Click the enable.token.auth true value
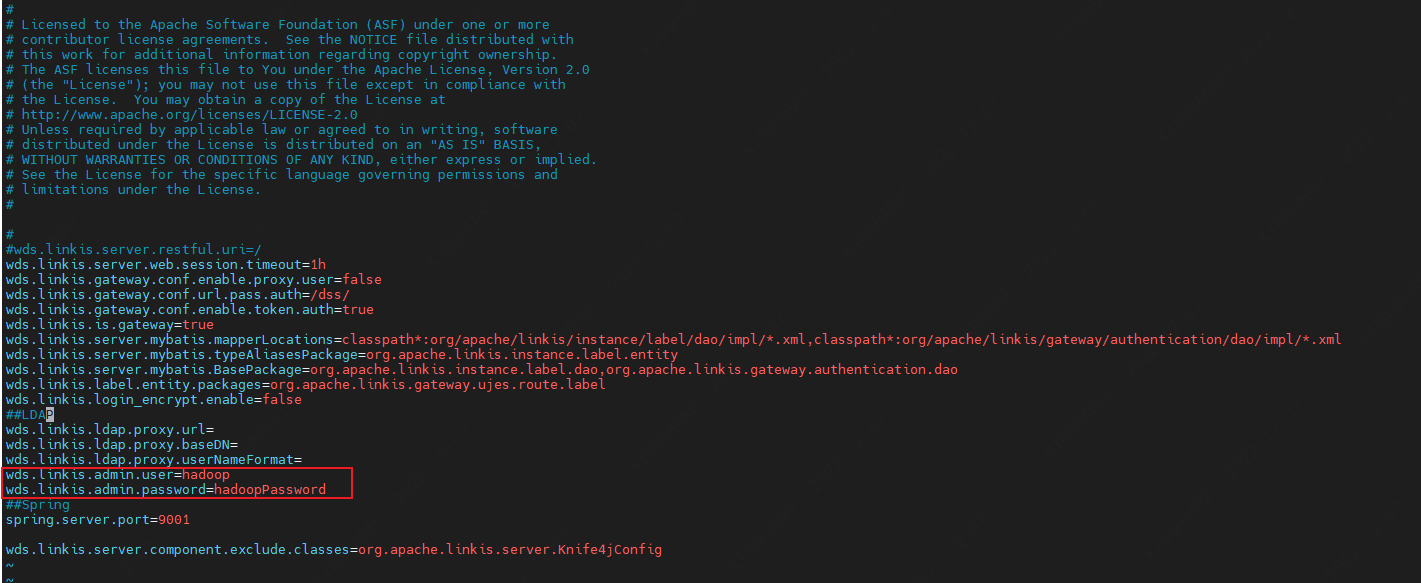Image resolution: width=1421 pixels, height=583 pixels. click(x=357, y=309)
